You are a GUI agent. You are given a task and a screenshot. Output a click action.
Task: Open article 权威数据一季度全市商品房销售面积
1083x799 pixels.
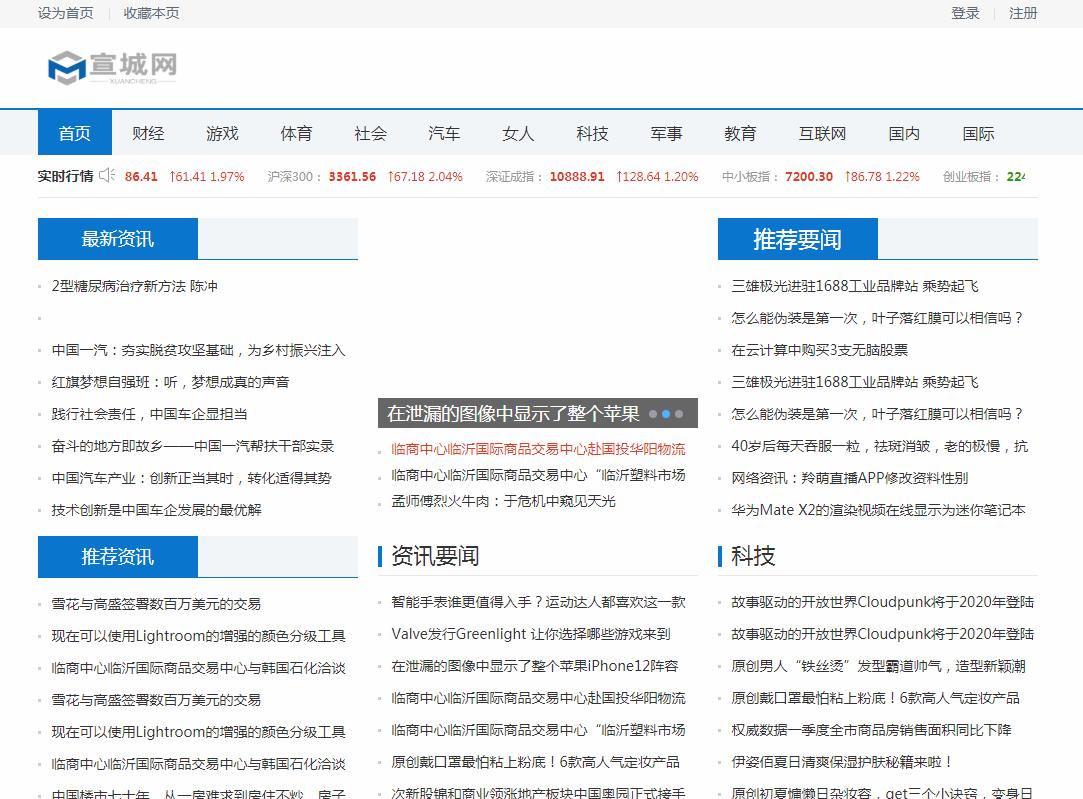[872, 730]
